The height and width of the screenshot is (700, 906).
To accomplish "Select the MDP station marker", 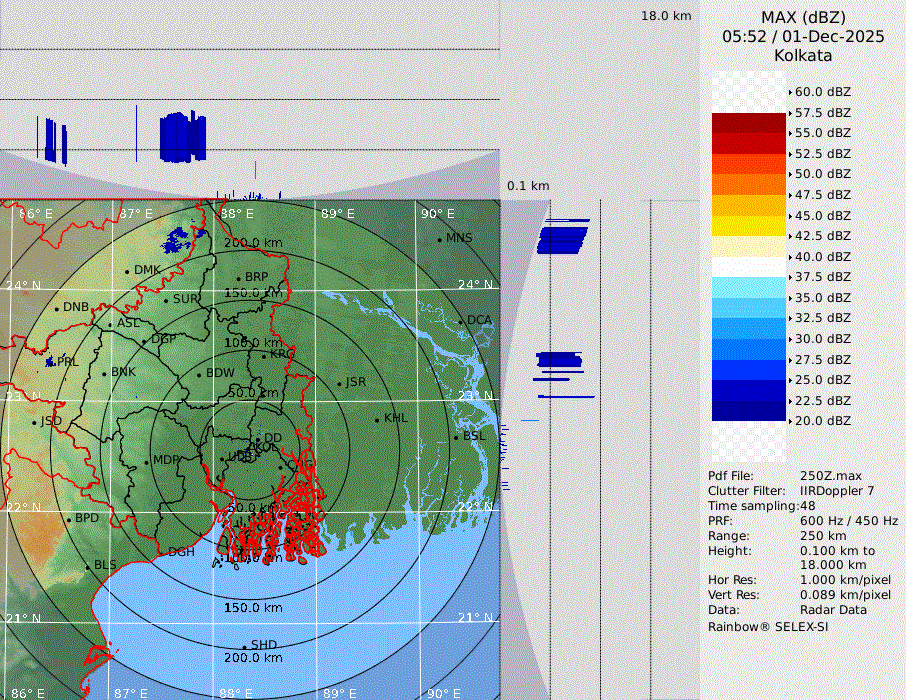I will pos(146,462).
